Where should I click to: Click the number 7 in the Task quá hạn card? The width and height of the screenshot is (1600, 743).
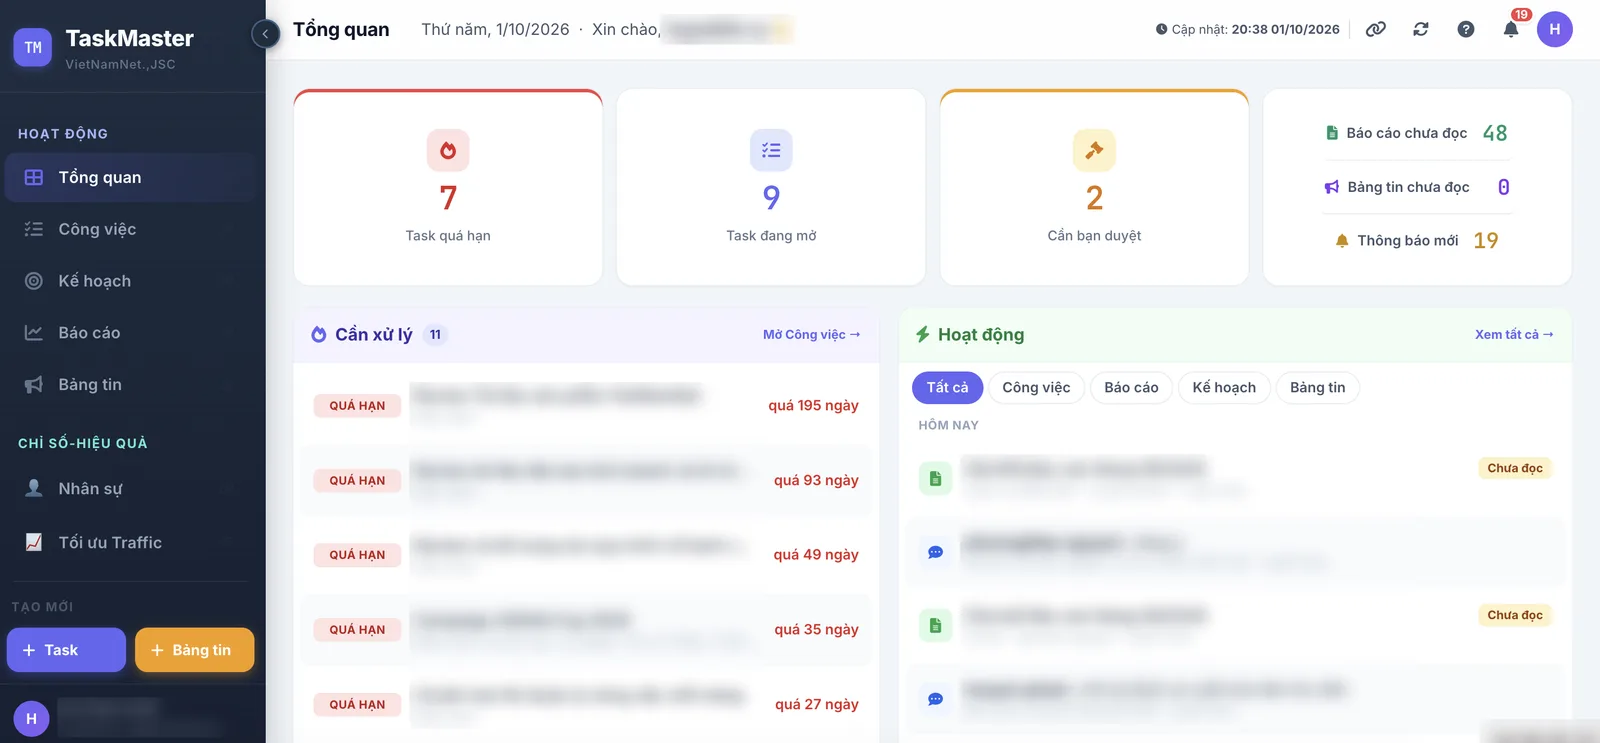[x=448, y=198]
